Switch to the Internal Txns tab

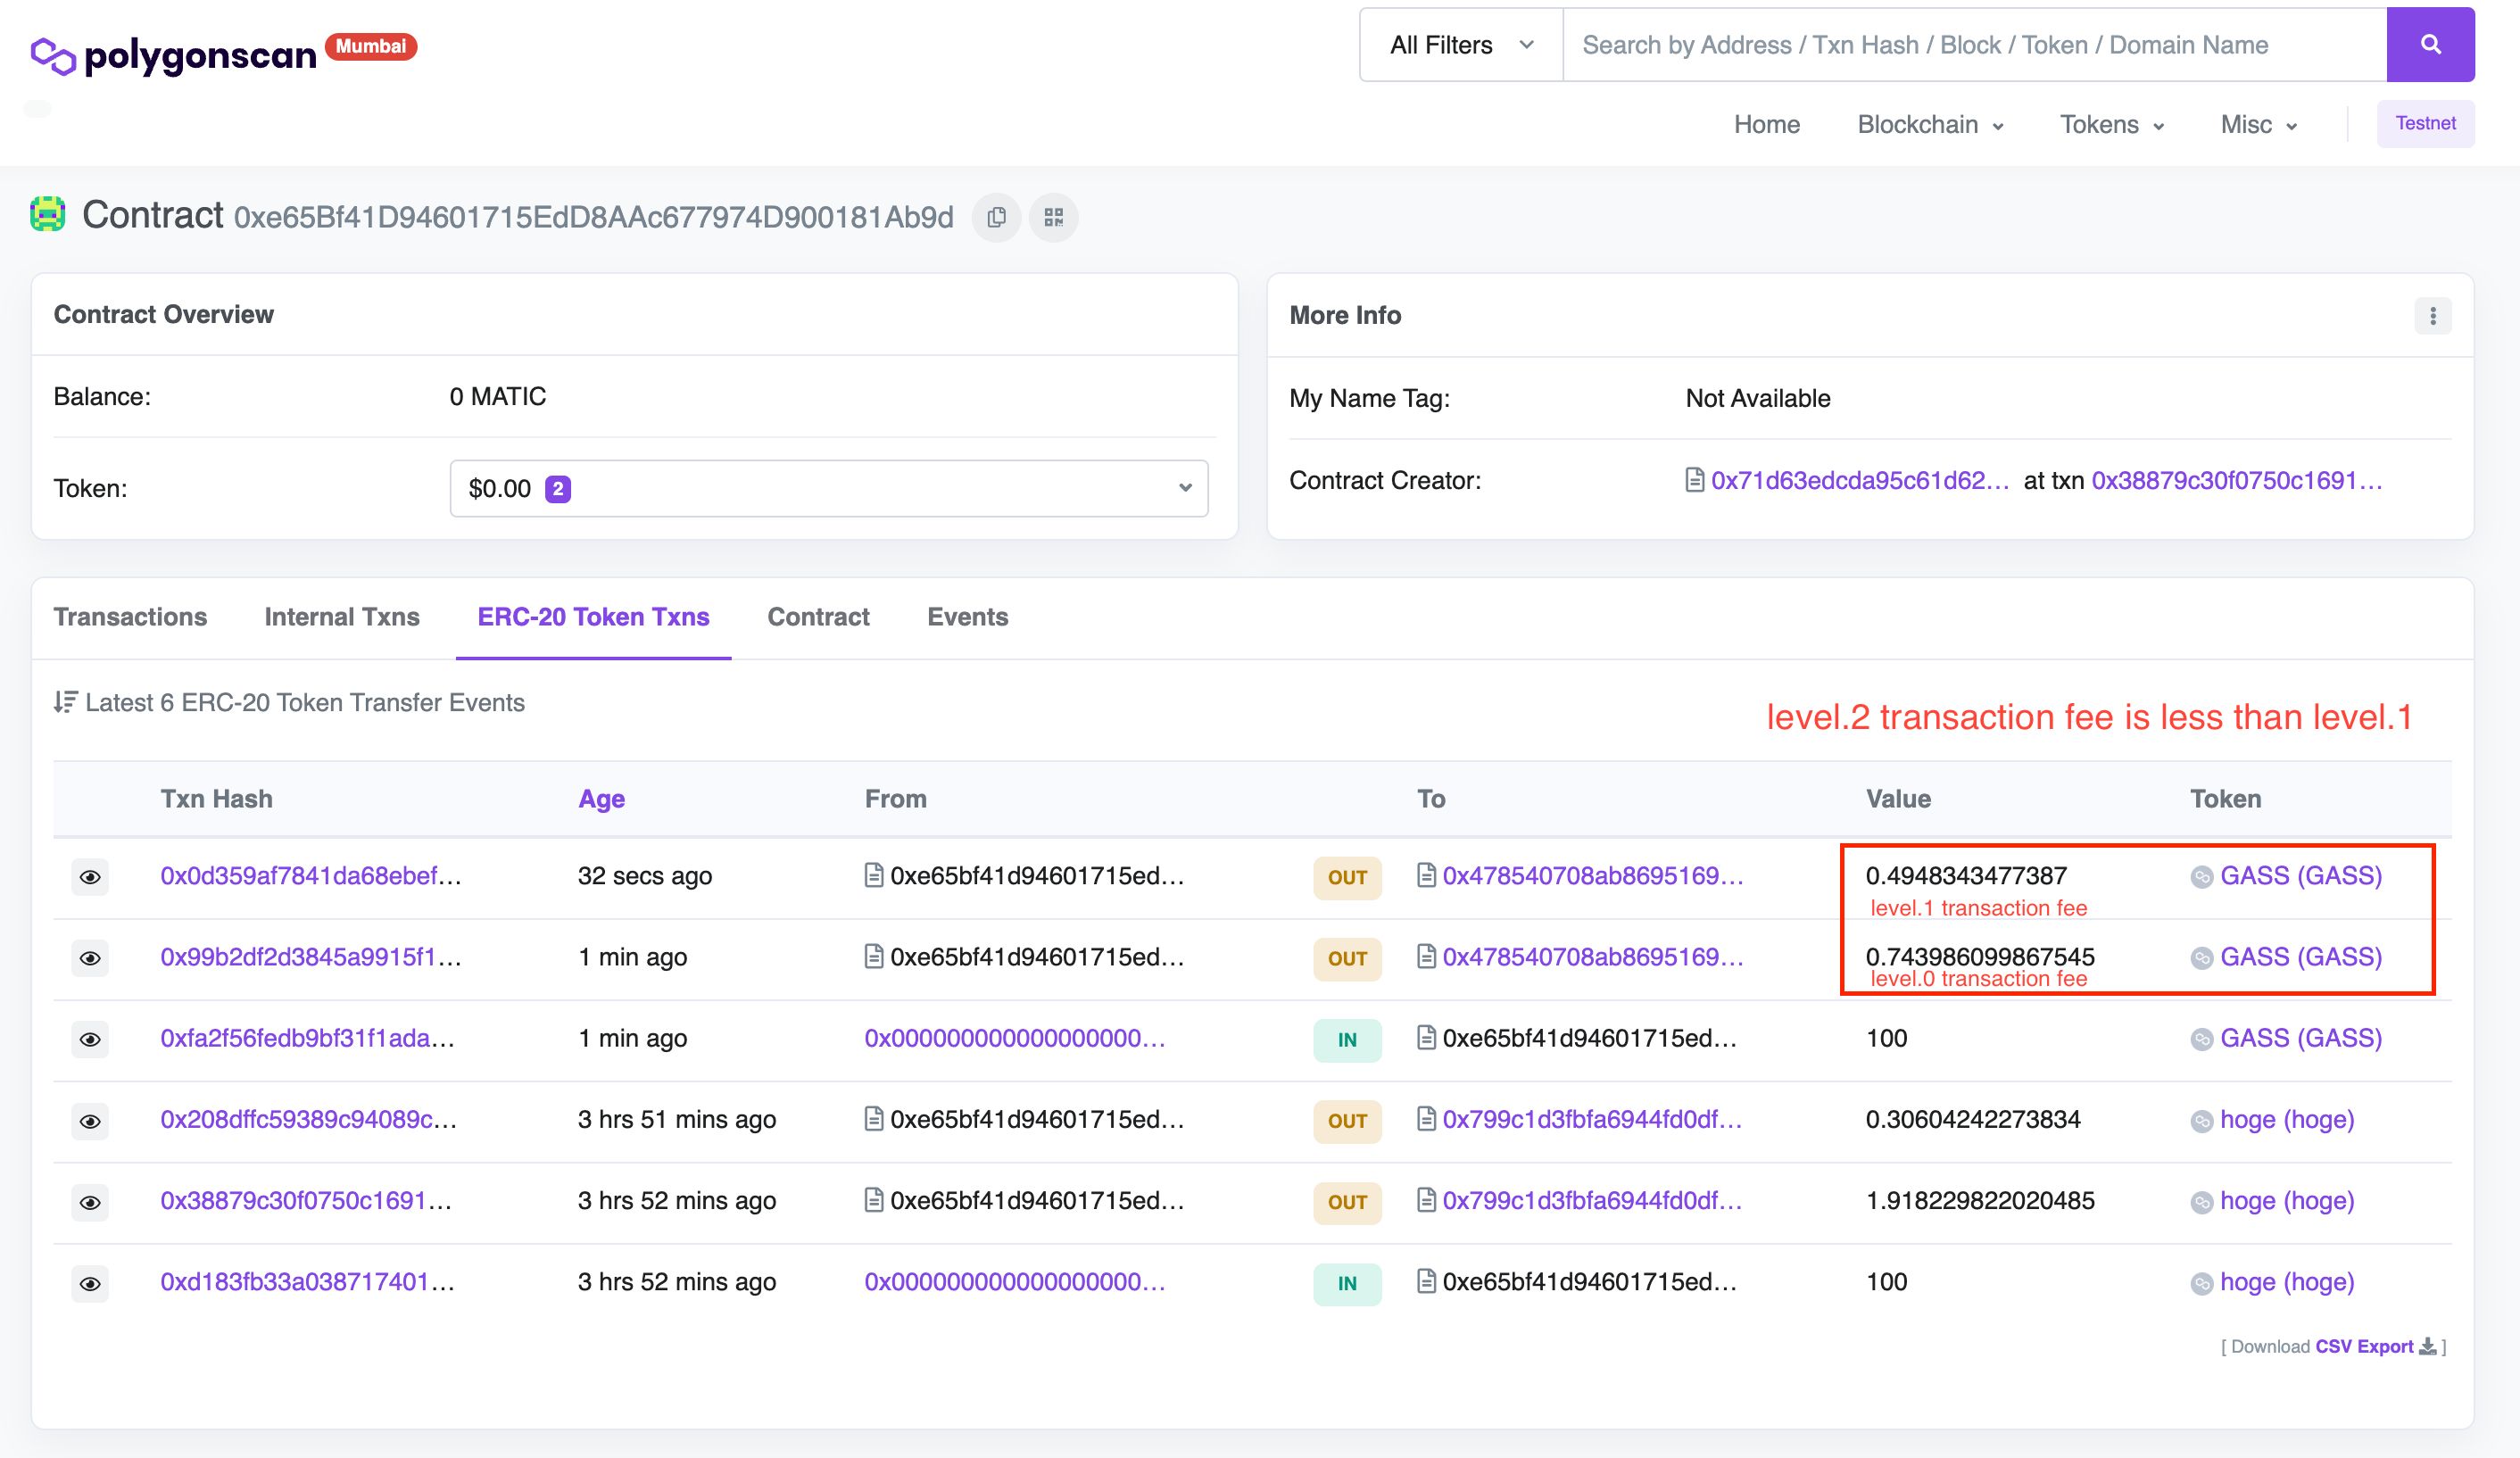click(x=342, y=617)
